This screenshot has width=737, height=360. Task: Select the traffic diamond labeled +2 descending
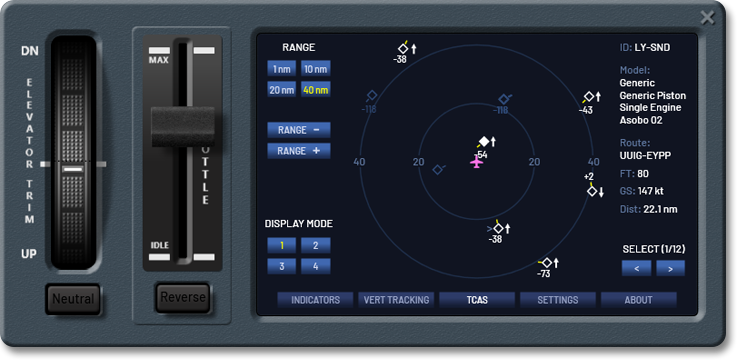[x=592, y=191]
